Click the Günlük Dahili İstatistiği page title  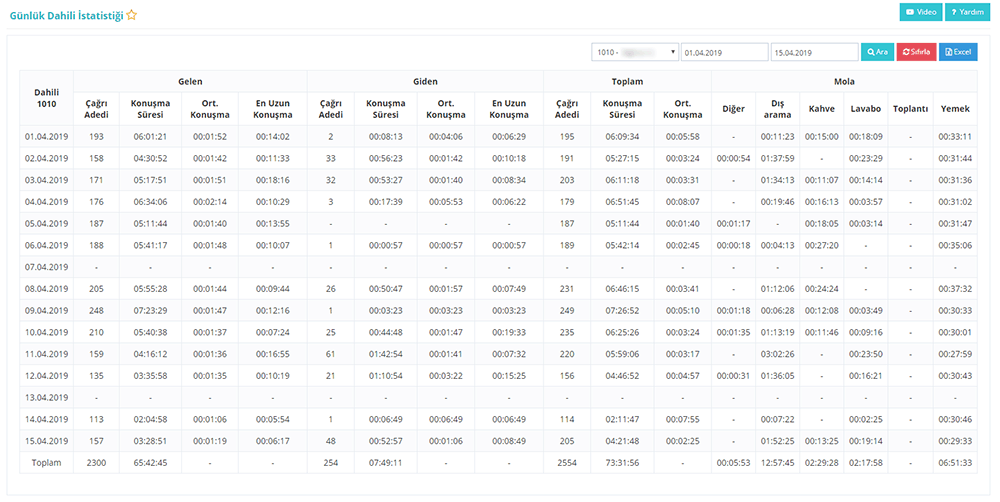(x=66, y=16)
